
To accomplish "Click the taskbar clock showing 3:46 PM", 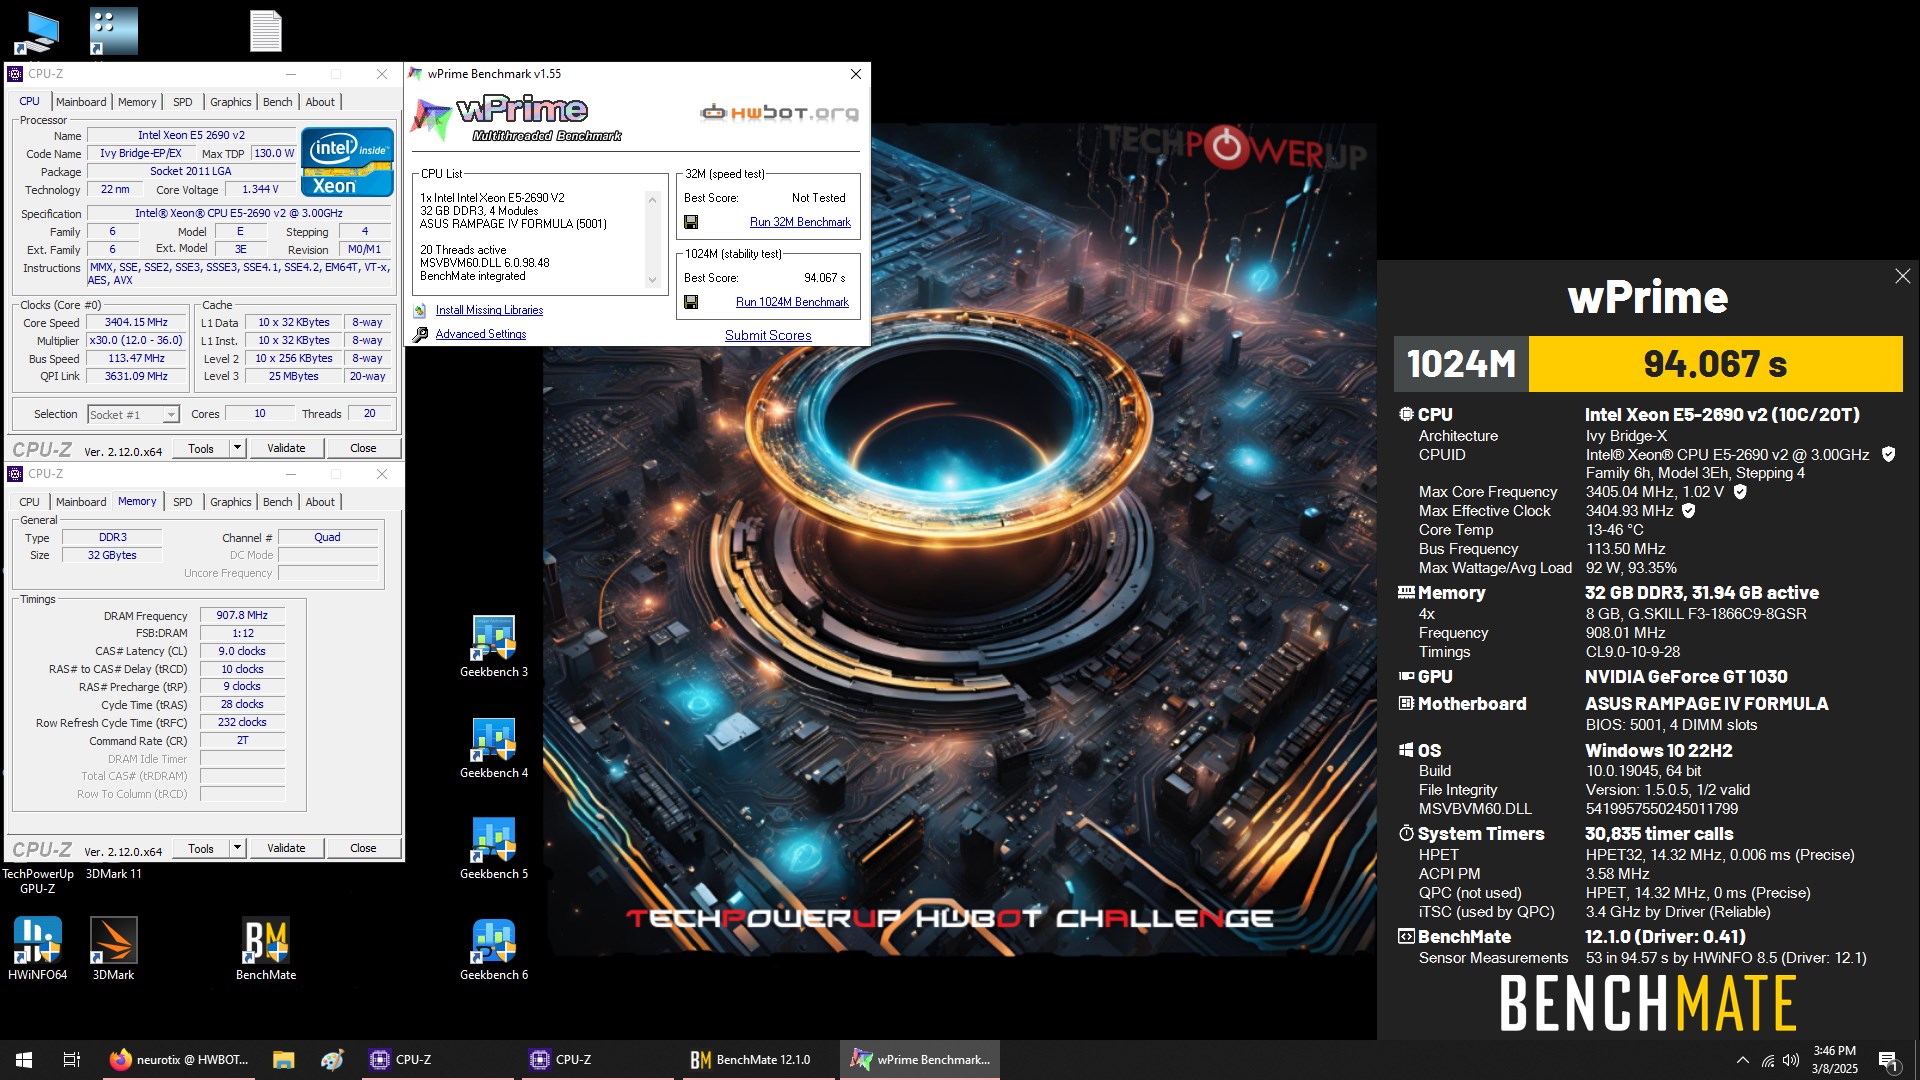I will (x=1834, y=1060).
